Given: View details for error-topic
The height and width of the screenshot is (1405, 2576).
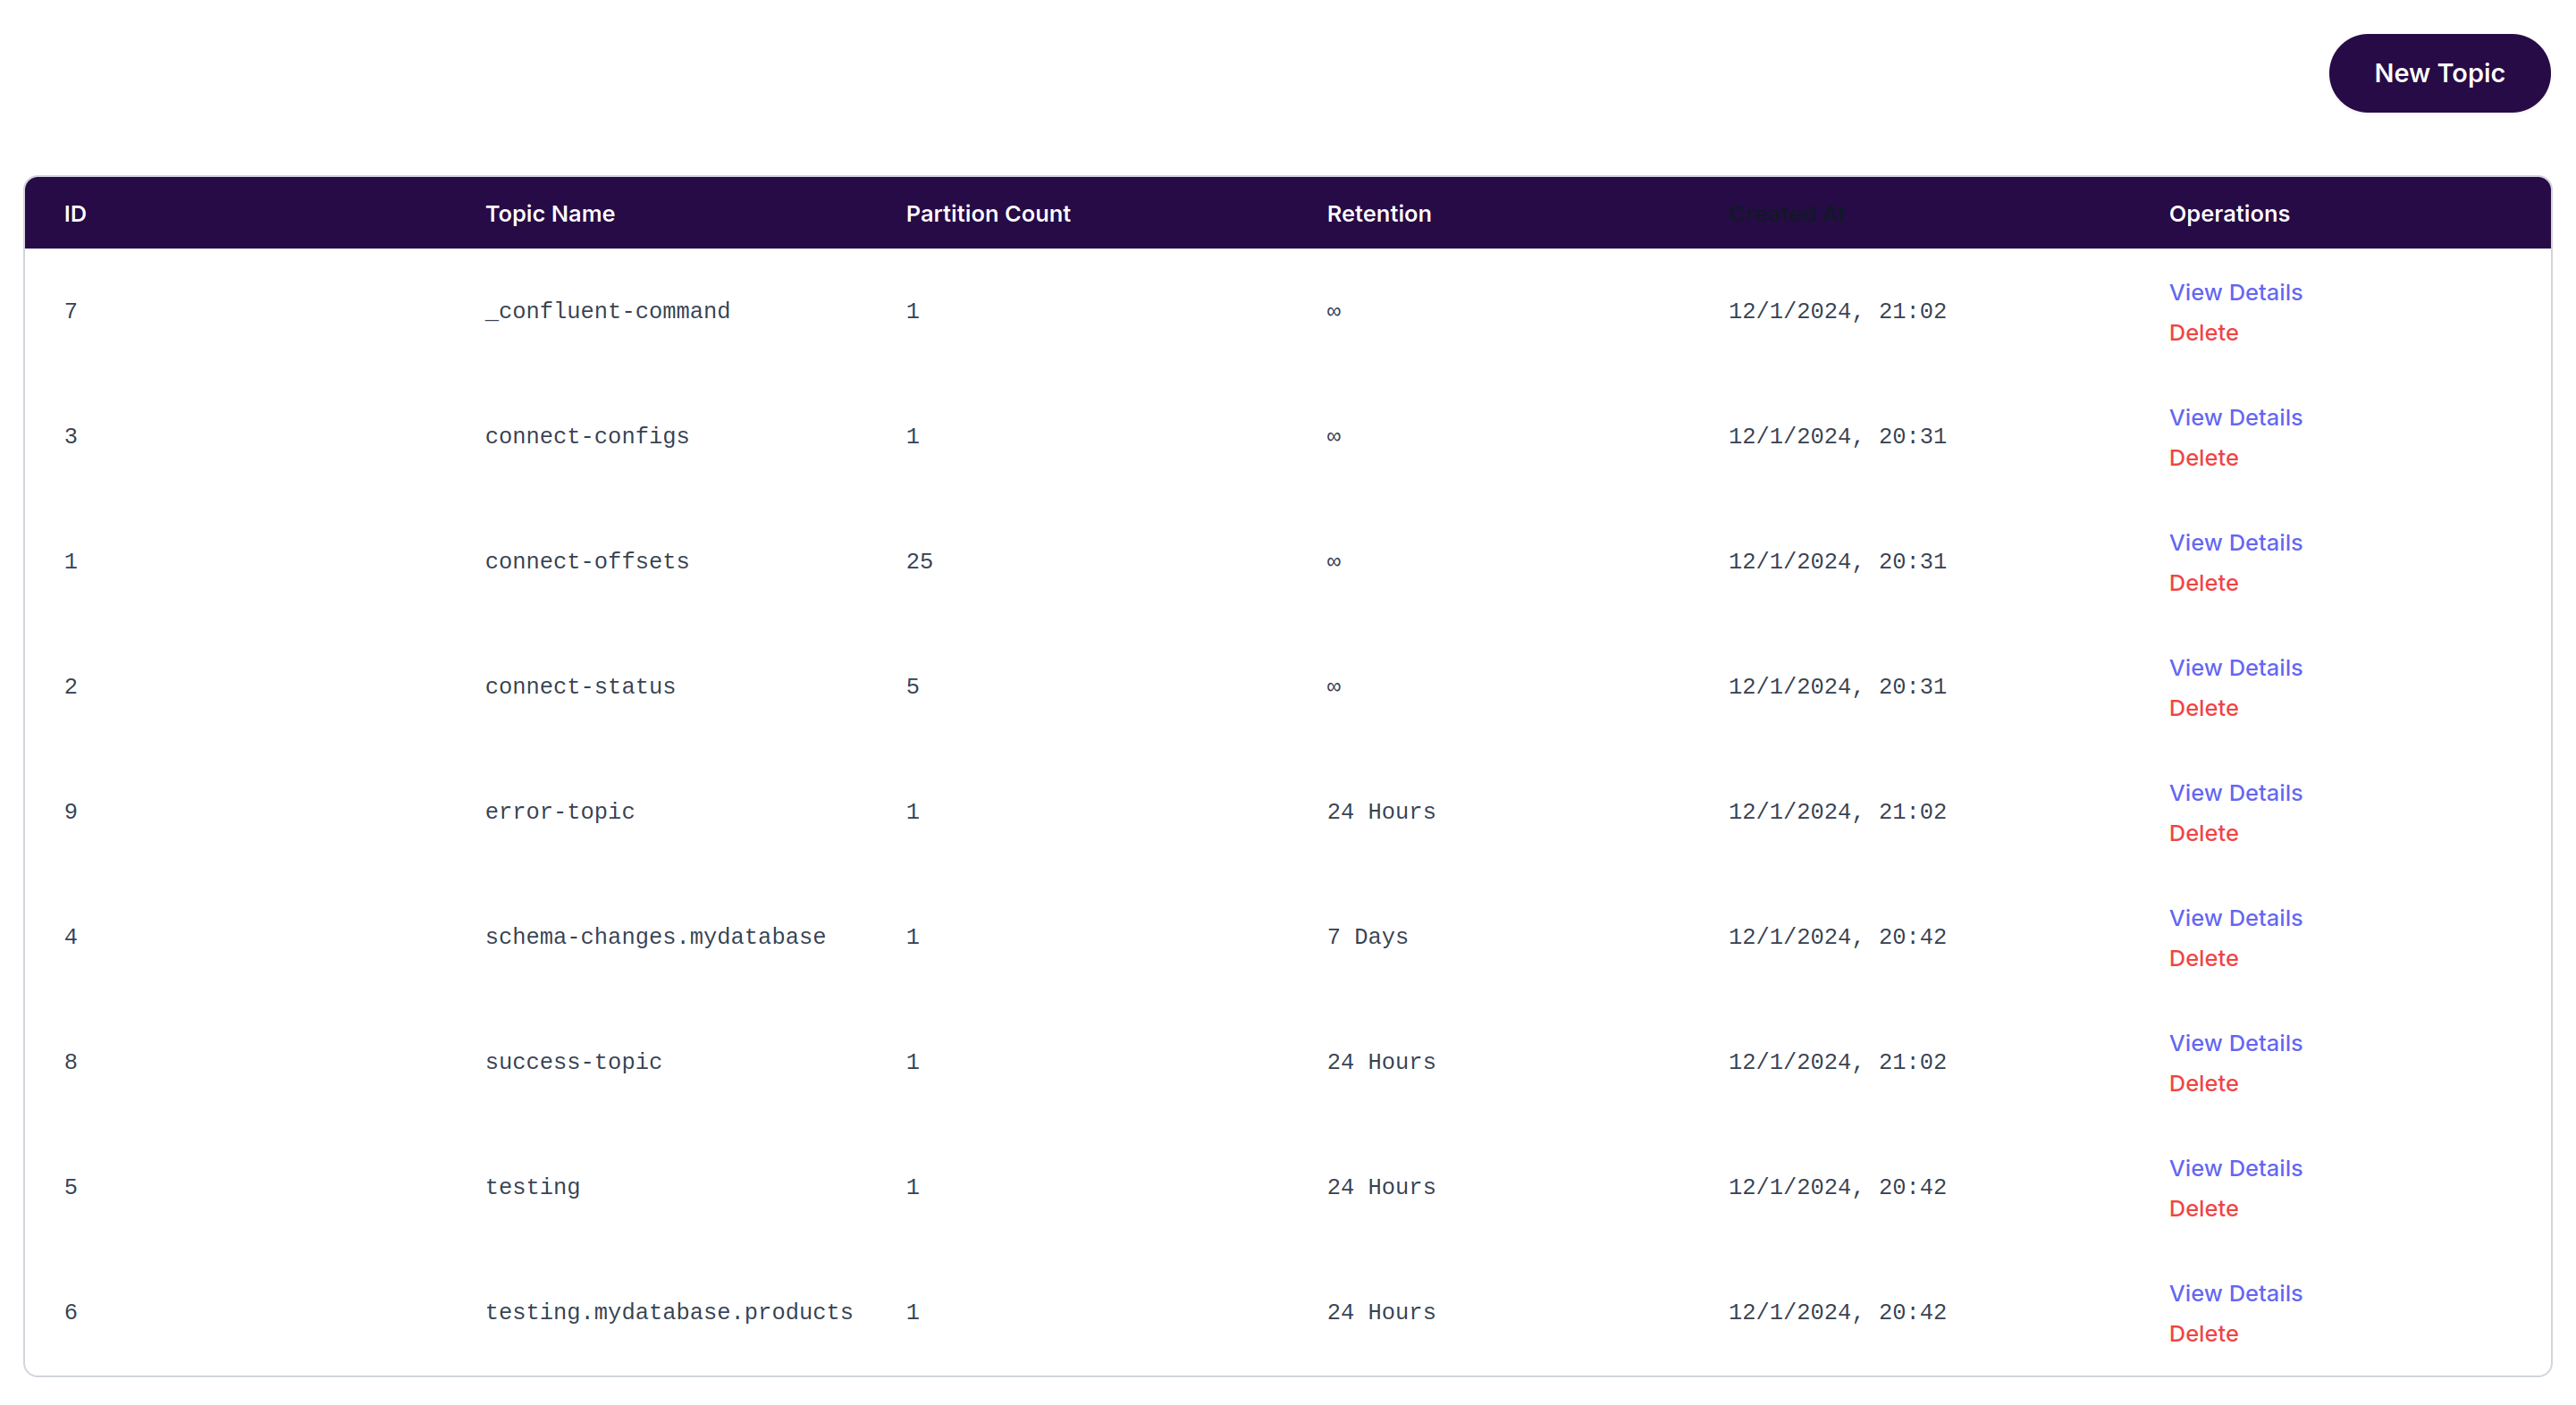Looking at the screenshot, I should 2236,792.
